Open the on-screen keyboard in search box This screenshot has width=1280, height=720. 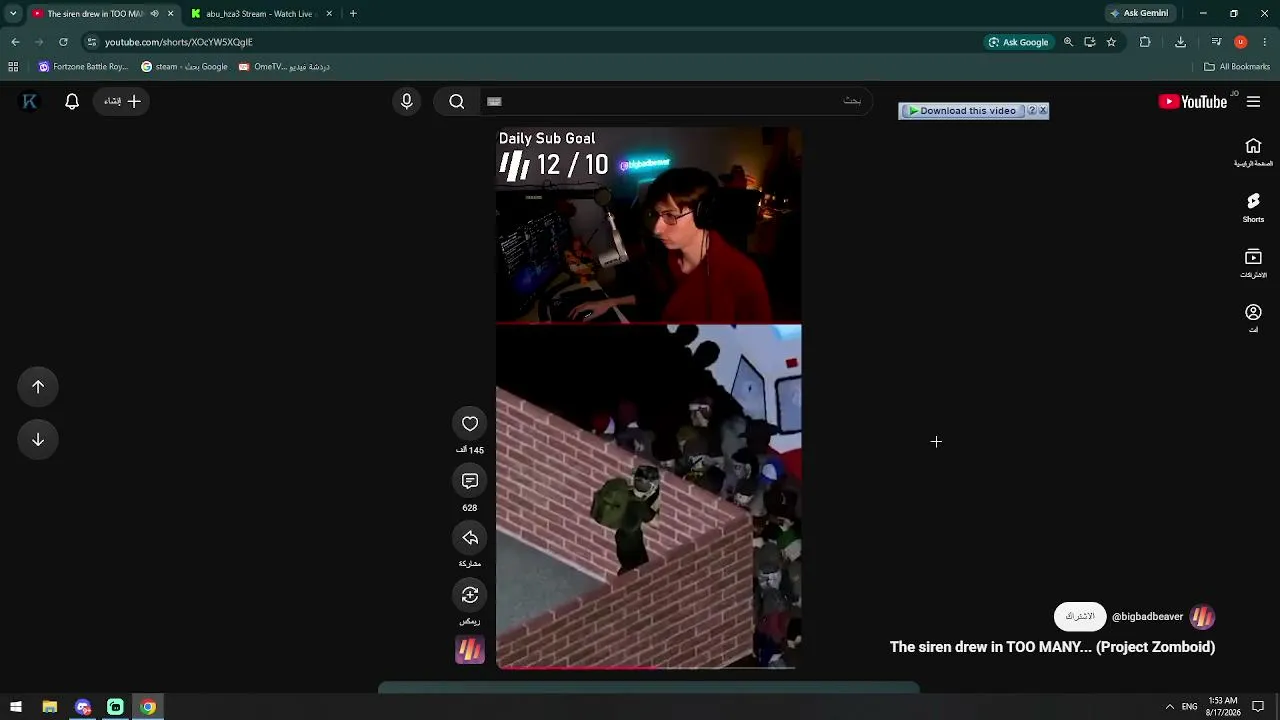coord(494,101)
